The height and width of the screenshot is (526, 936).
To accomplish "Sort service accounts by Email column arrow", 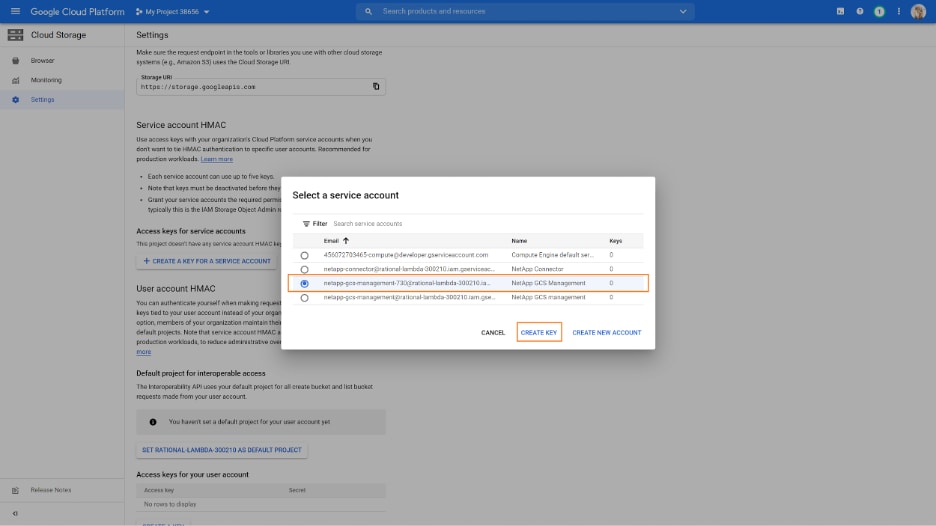I will pos(346,241).
